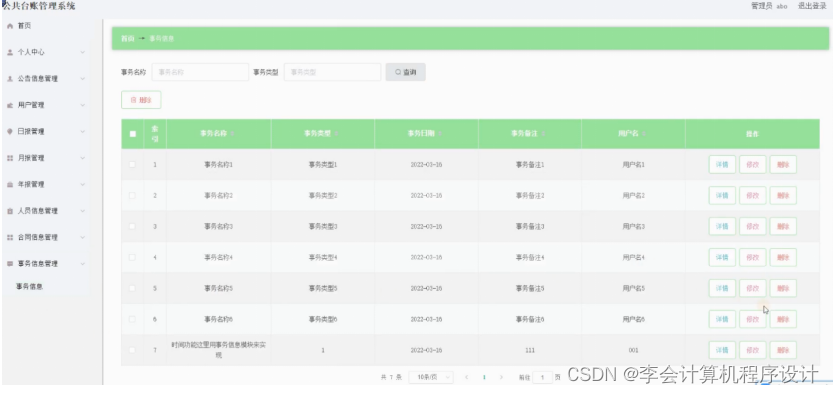834x393 pixels.
Task: Expand 日报管理 menu chevron
Action: pyautogui.click(x=82, y=131)
